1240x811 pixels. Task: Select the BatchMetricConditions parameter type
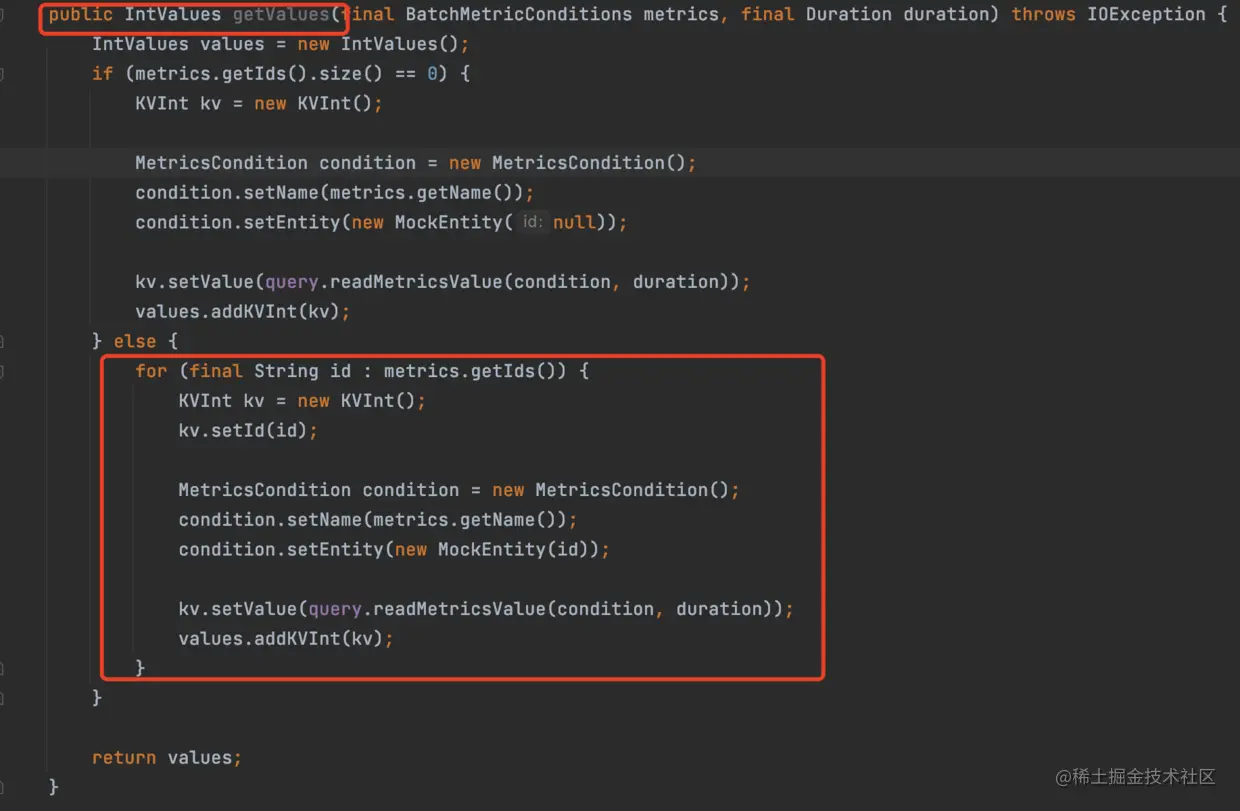coord(519,14)
